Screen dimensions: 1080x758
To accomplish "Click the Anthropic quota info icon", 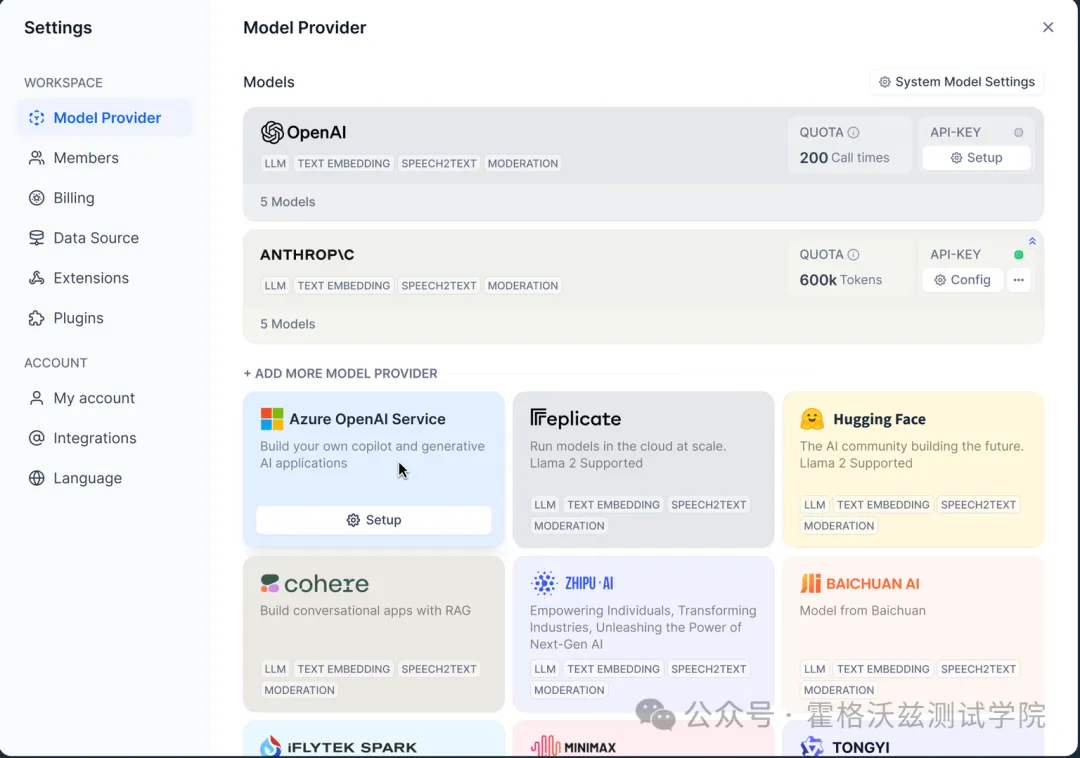I will click(x=853, y=255).
